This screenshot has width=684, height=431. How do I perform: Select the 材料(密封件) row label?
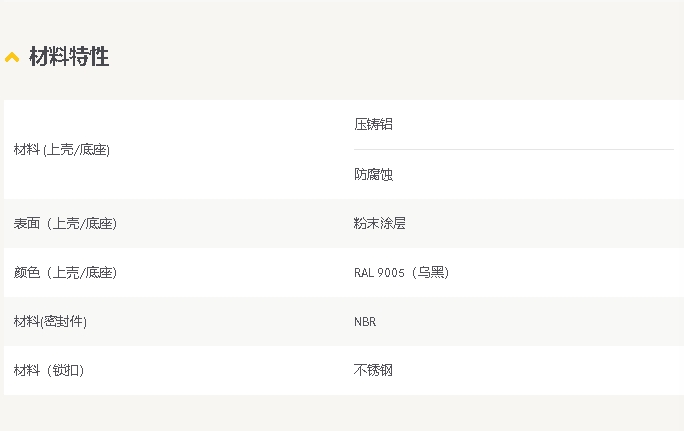point(50,322)
